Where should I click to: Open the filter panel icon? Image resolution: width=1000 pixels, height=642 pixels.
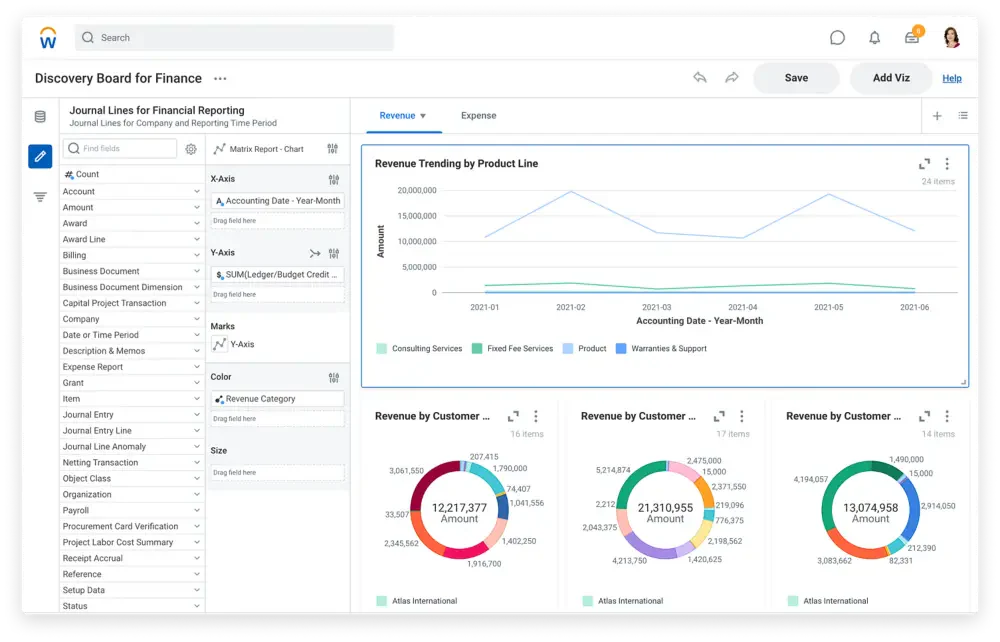point(40,197)
